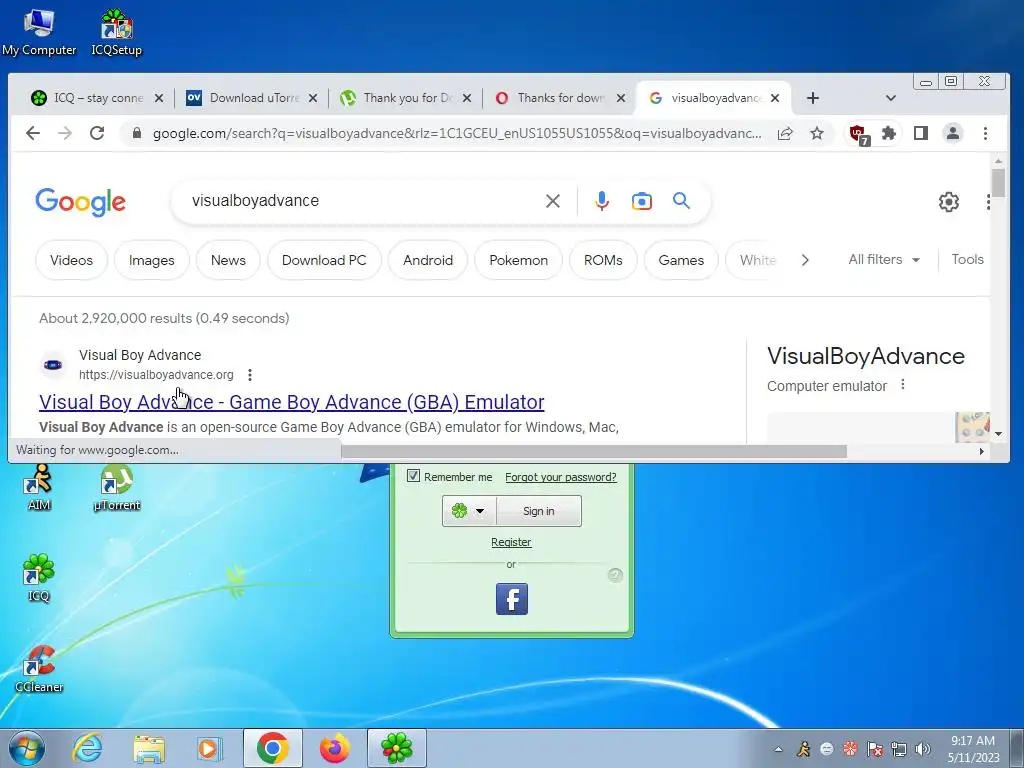
Task: Reload the Google search page
Action: tap(97, 133)
